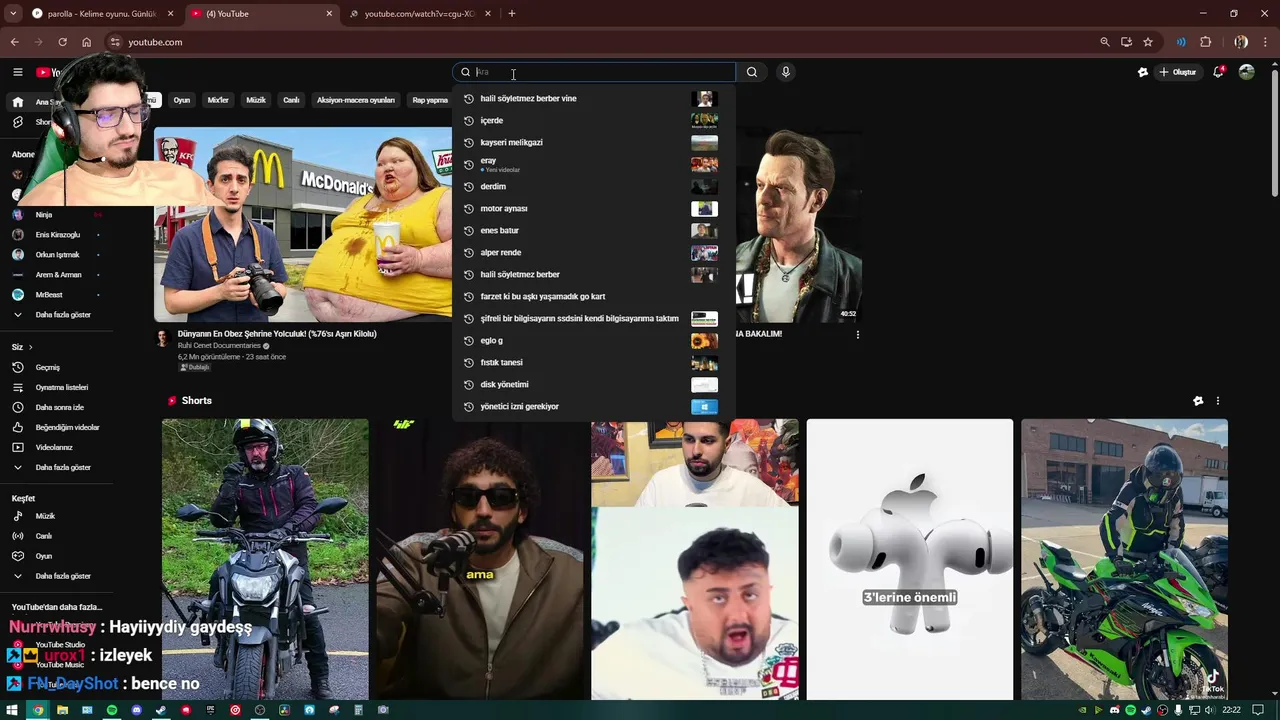Expand Daha fazla göster under Keşfet
The image size is (1280, 720).
click(x=62, y=576)
